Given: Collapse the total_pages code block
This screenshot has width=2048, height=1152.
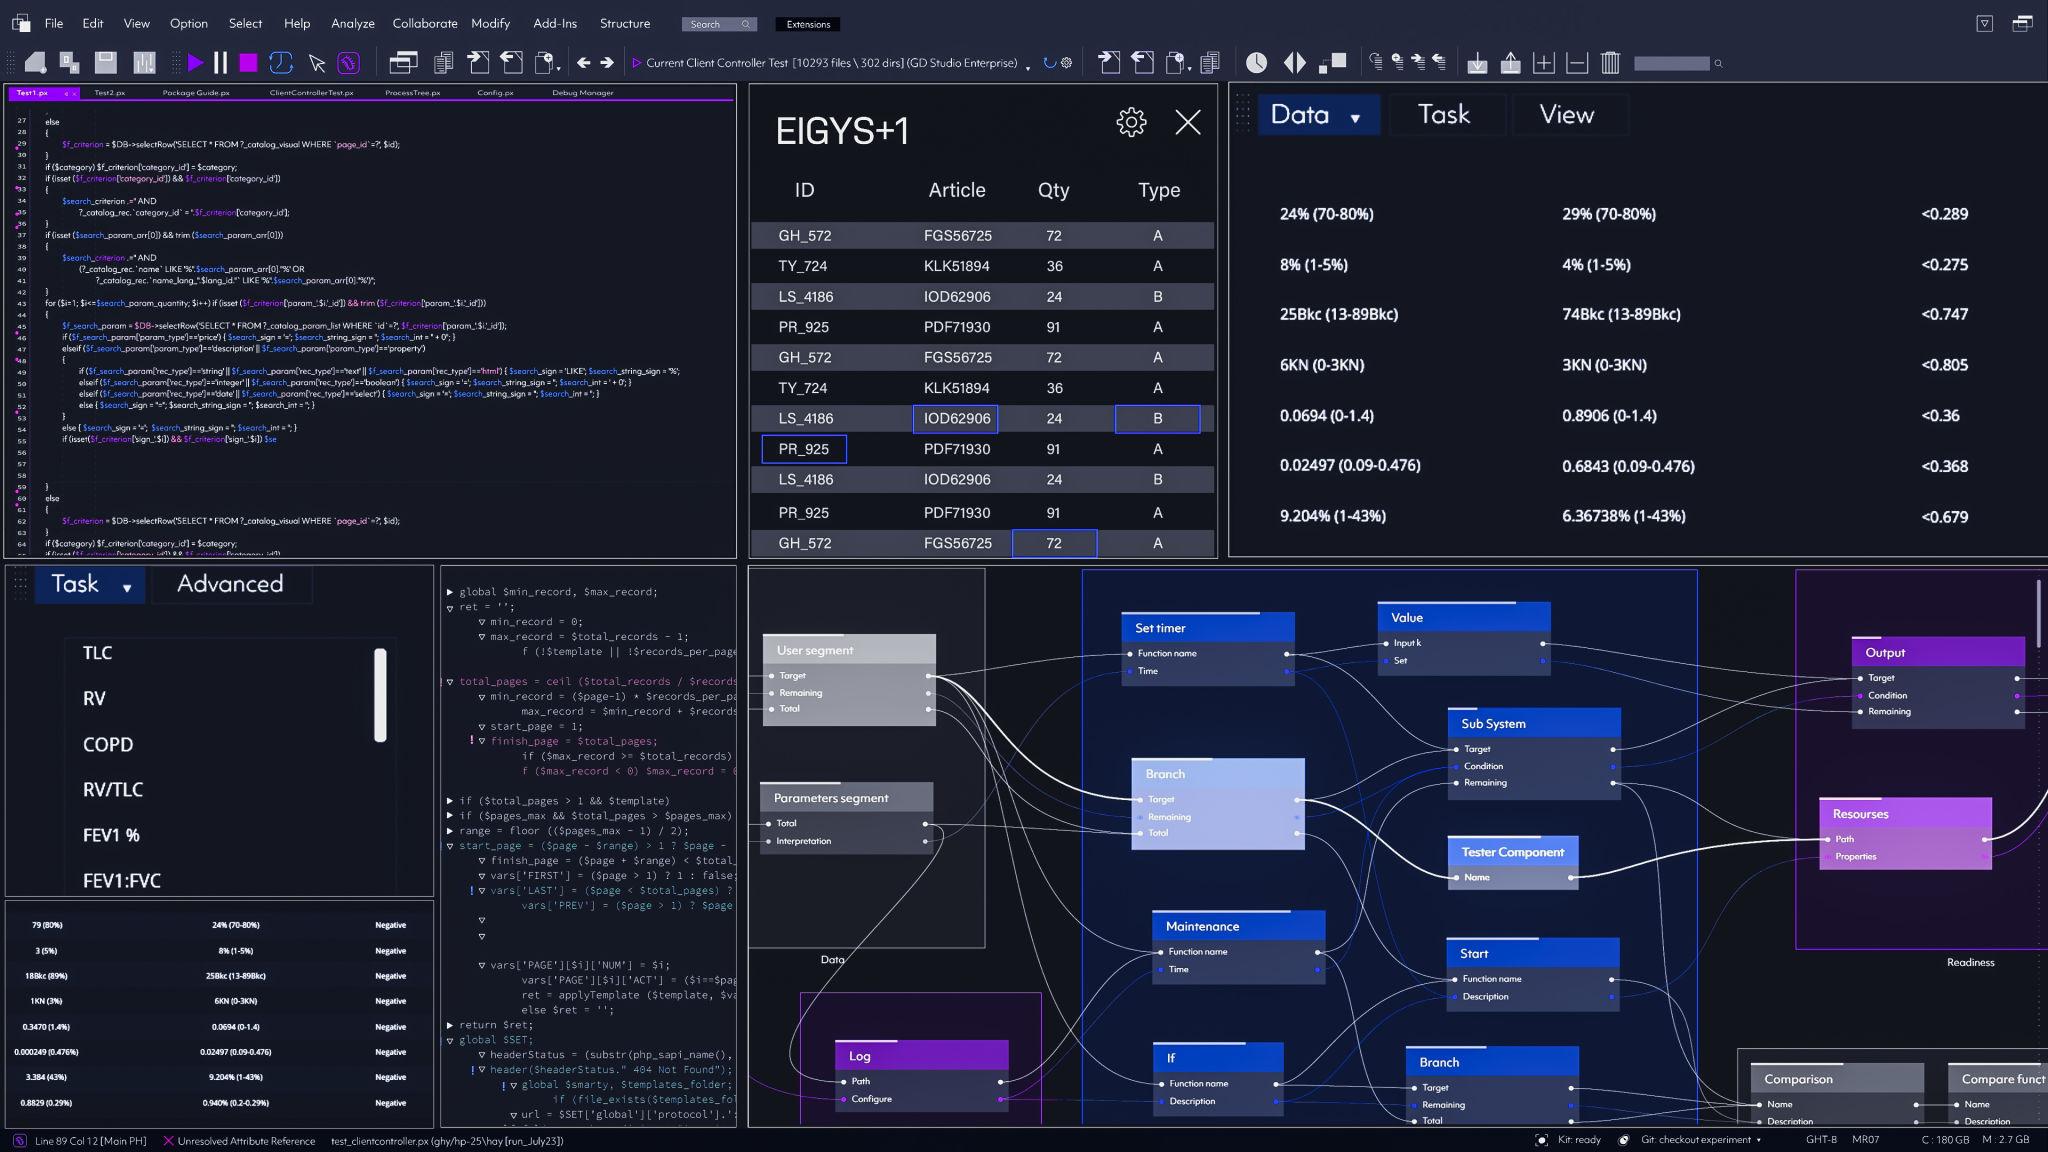Looking at the screenshot, I should coord(450,681).
